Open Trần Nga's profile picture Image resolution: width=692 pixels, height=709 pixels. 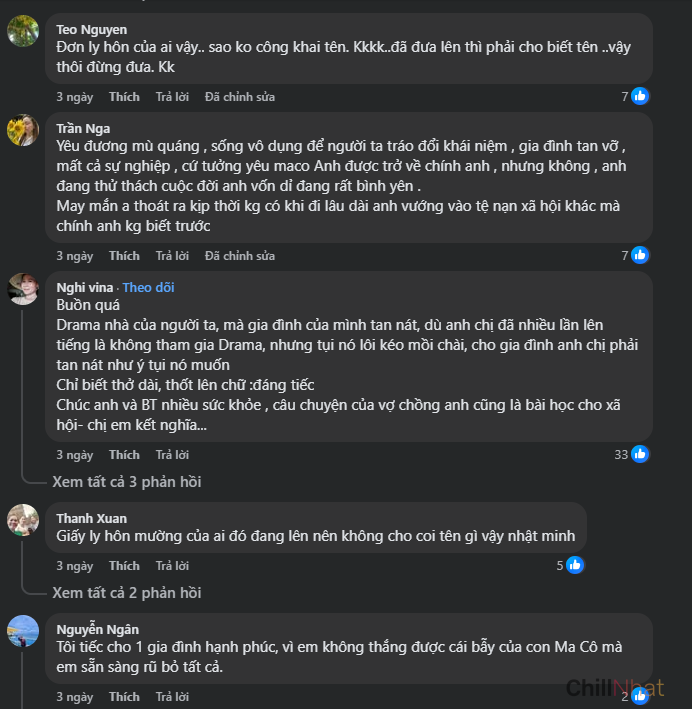point(23,130)
